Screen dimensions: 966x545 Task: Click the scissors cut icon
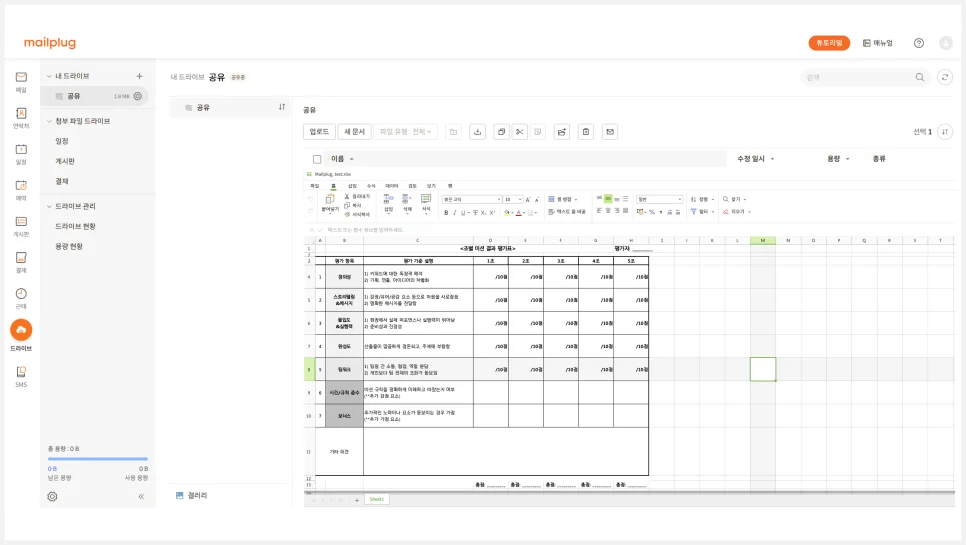coord(519,132)
